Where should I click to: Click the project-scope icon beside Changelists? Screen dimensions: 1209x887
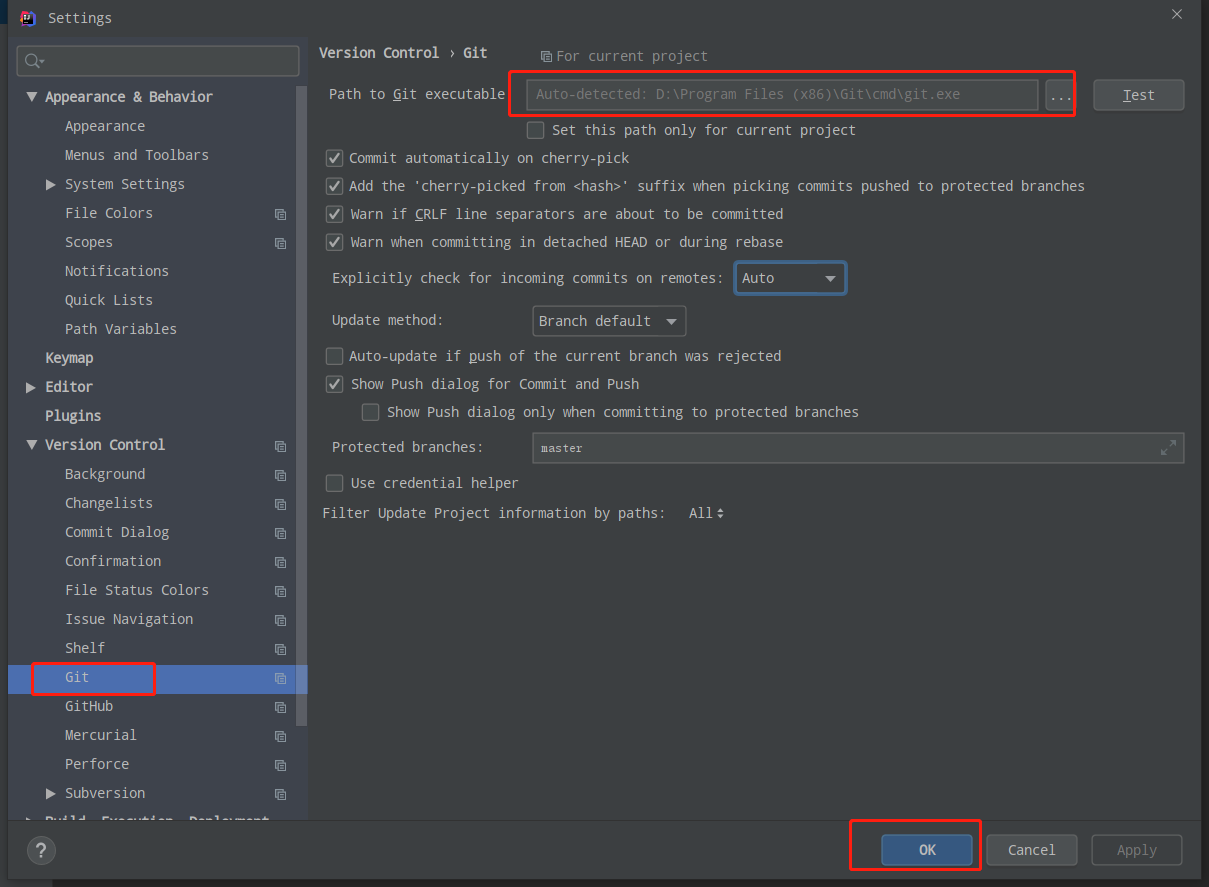coord(280,504)
